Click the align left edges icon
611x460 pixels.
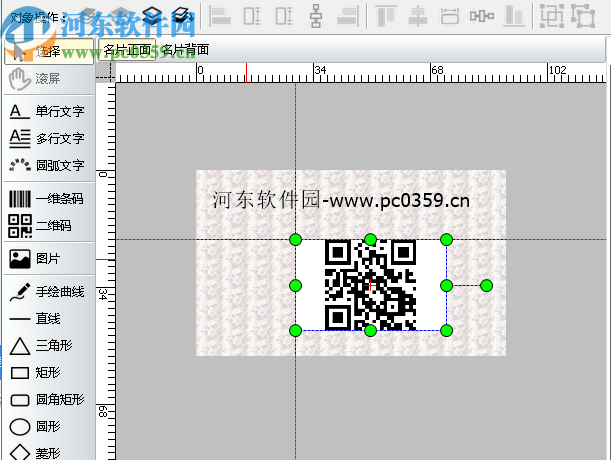(220, 16)
